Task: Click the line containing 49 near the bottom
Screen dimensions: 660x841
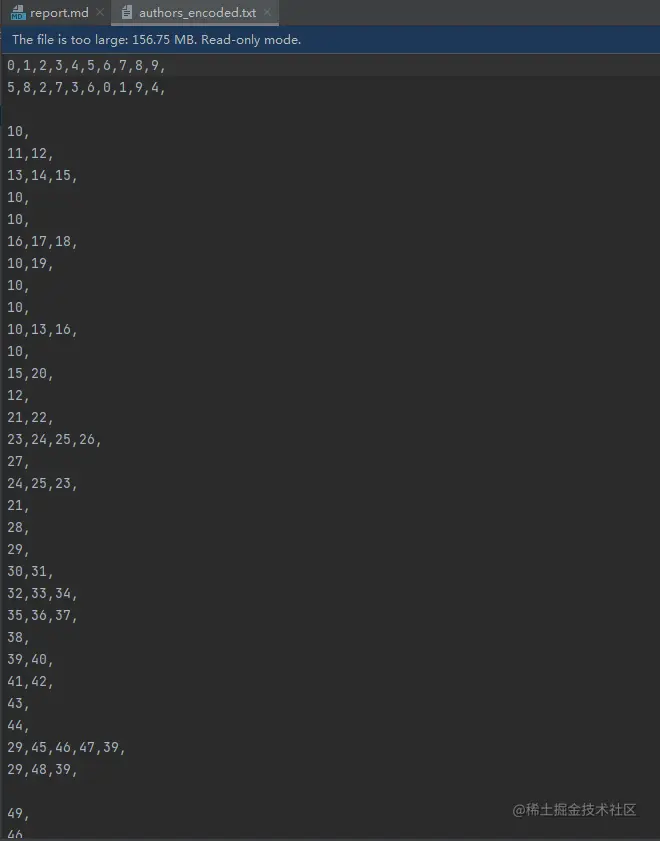Action: coord(16,815)
